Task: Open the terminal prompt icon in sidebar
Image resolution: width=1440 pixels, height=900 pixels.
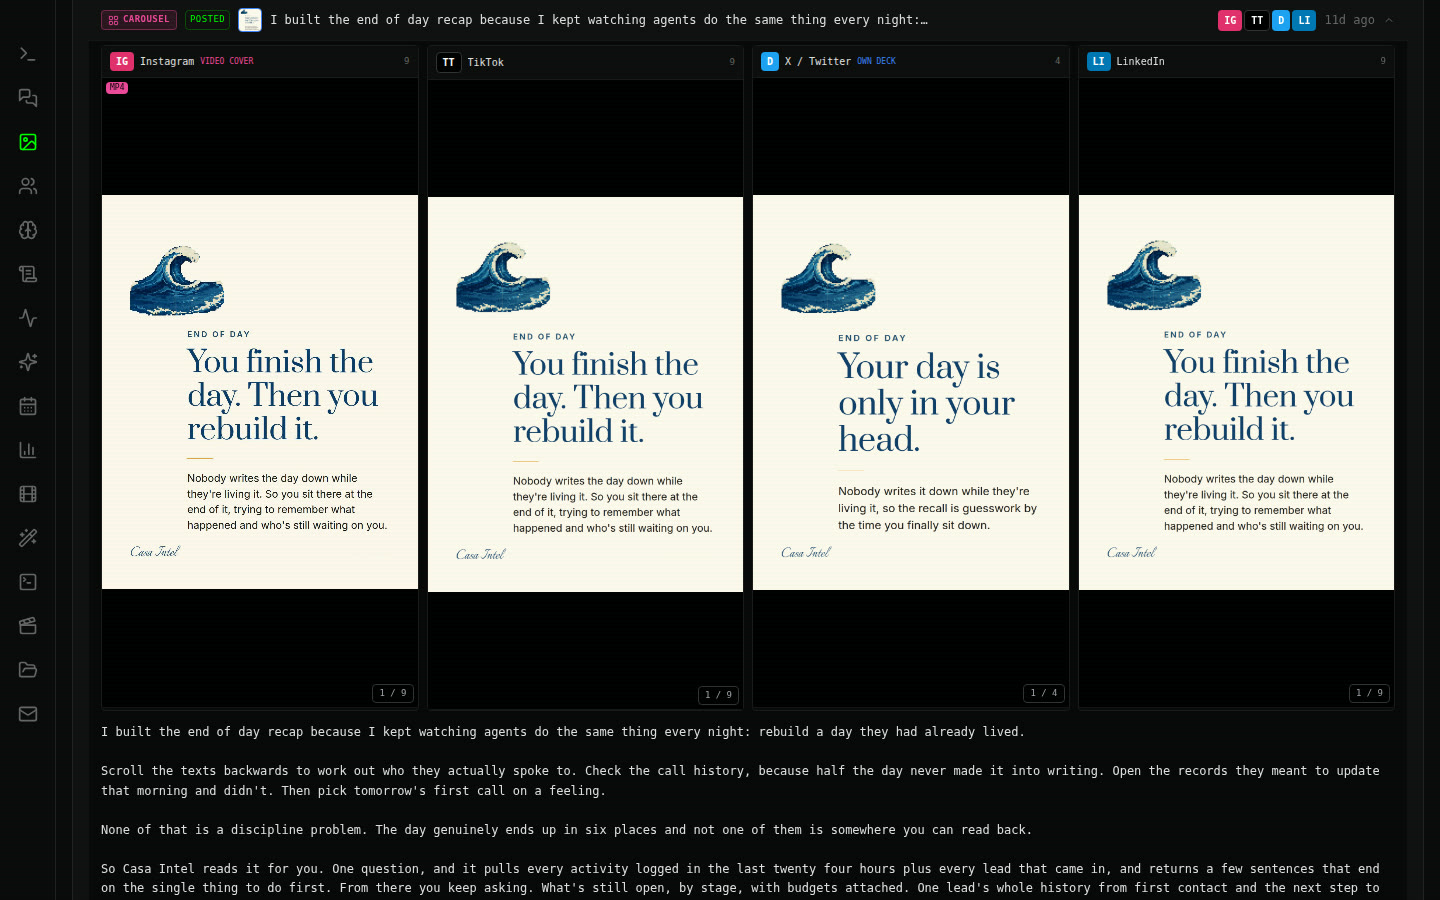Action: coord(28,54)
